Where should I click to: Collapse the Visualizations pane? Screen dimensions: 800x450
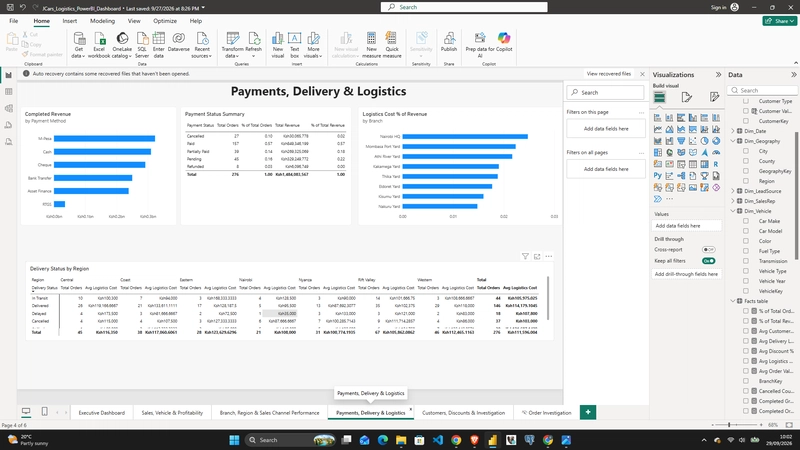click(718, 74)
